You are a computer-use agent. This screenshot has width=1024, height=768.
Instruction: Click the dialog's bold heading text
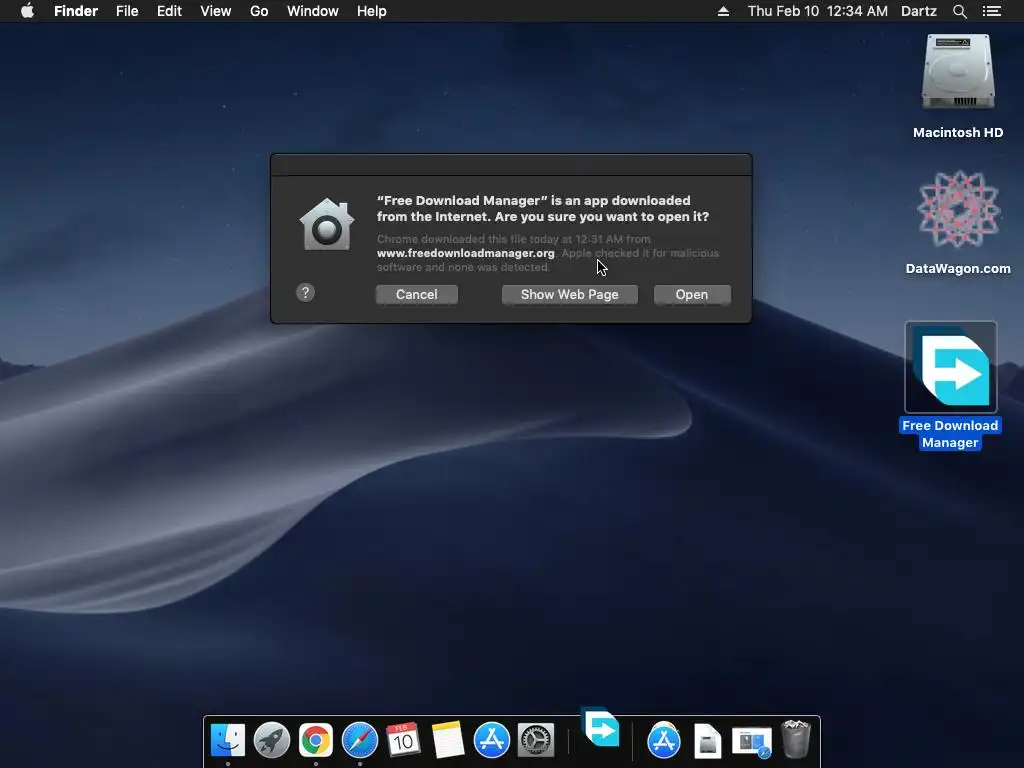point(543,208)
